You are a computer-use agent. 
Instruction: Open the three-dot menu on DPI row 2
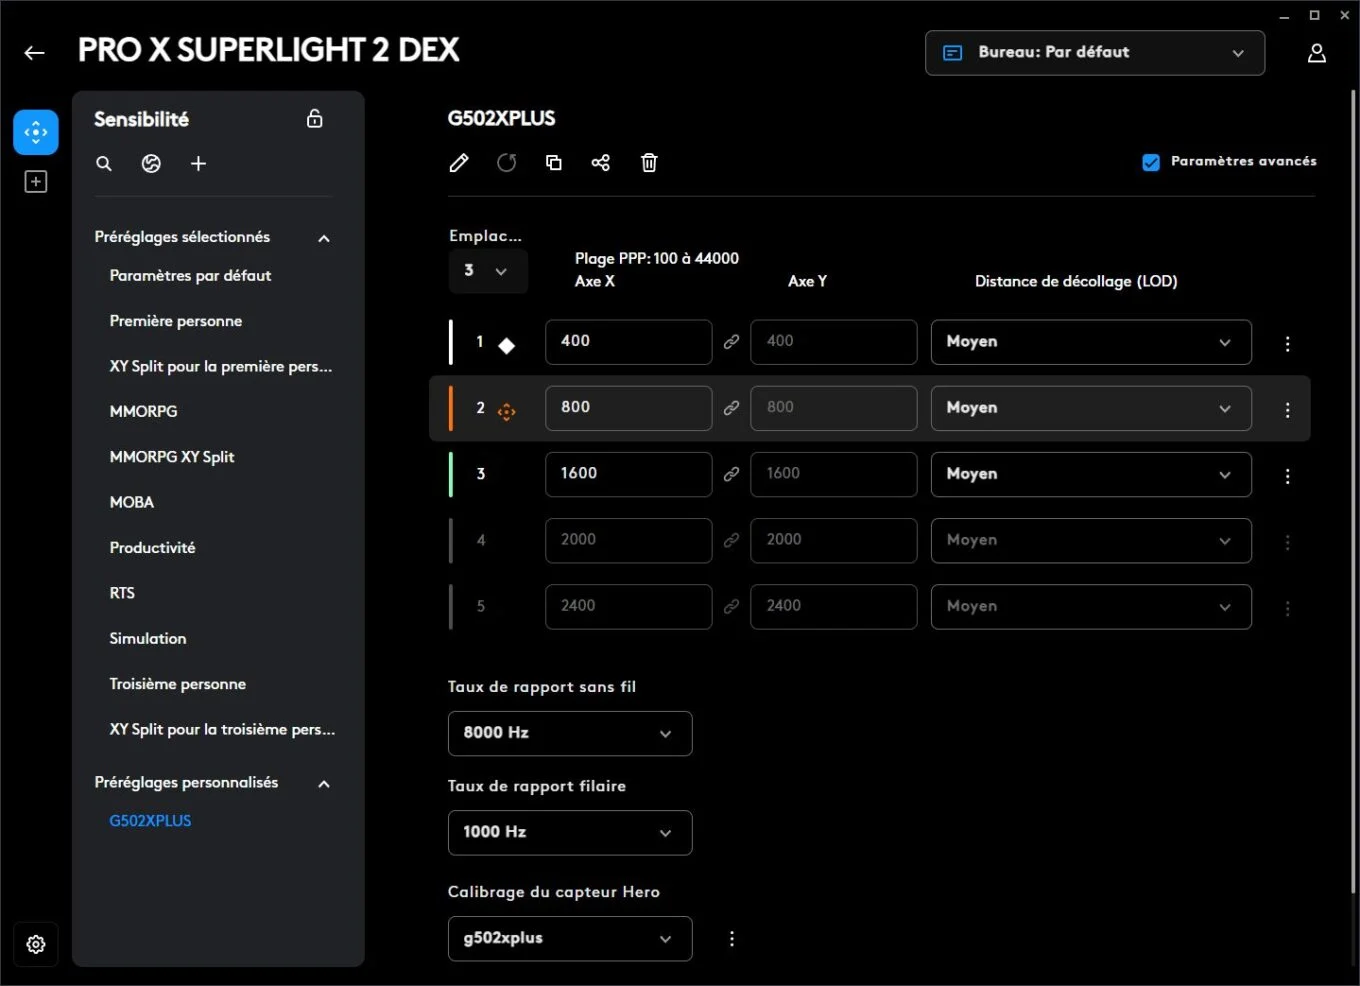coord(1287,408)
